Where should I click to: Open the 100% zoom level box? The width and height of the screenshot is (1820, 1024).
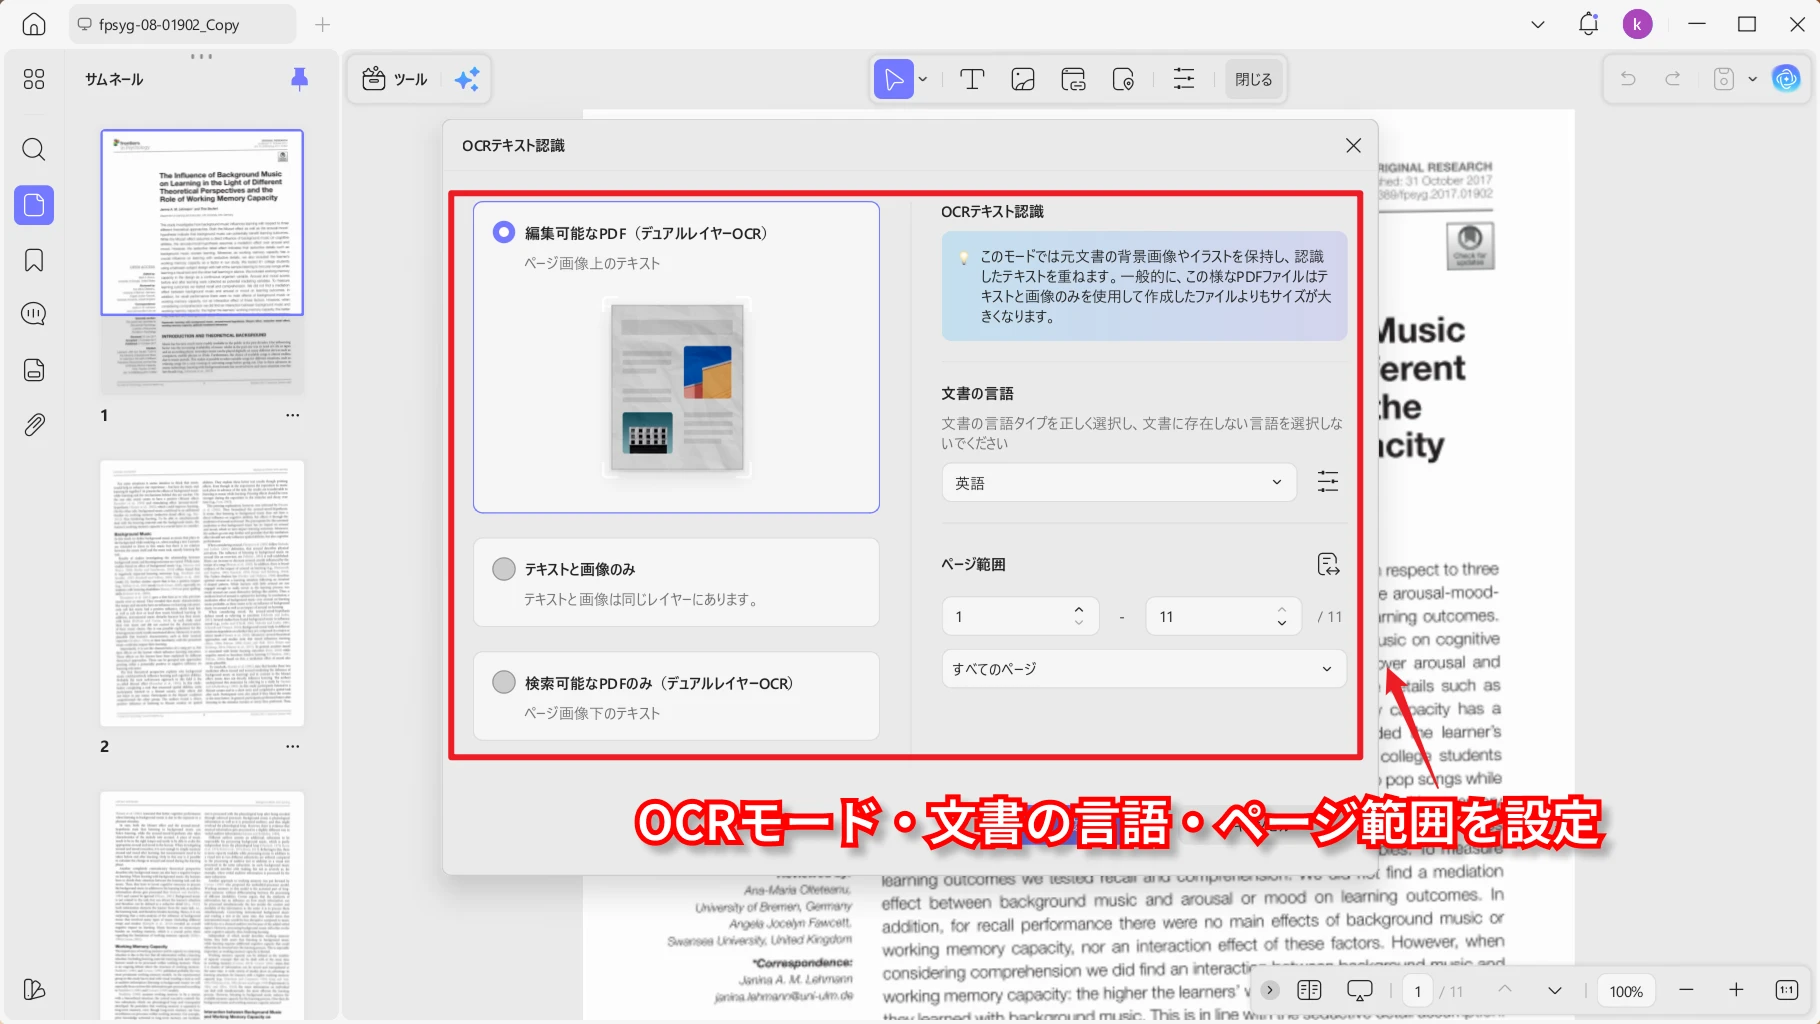pyautogui.click(x=1626, y=991)
